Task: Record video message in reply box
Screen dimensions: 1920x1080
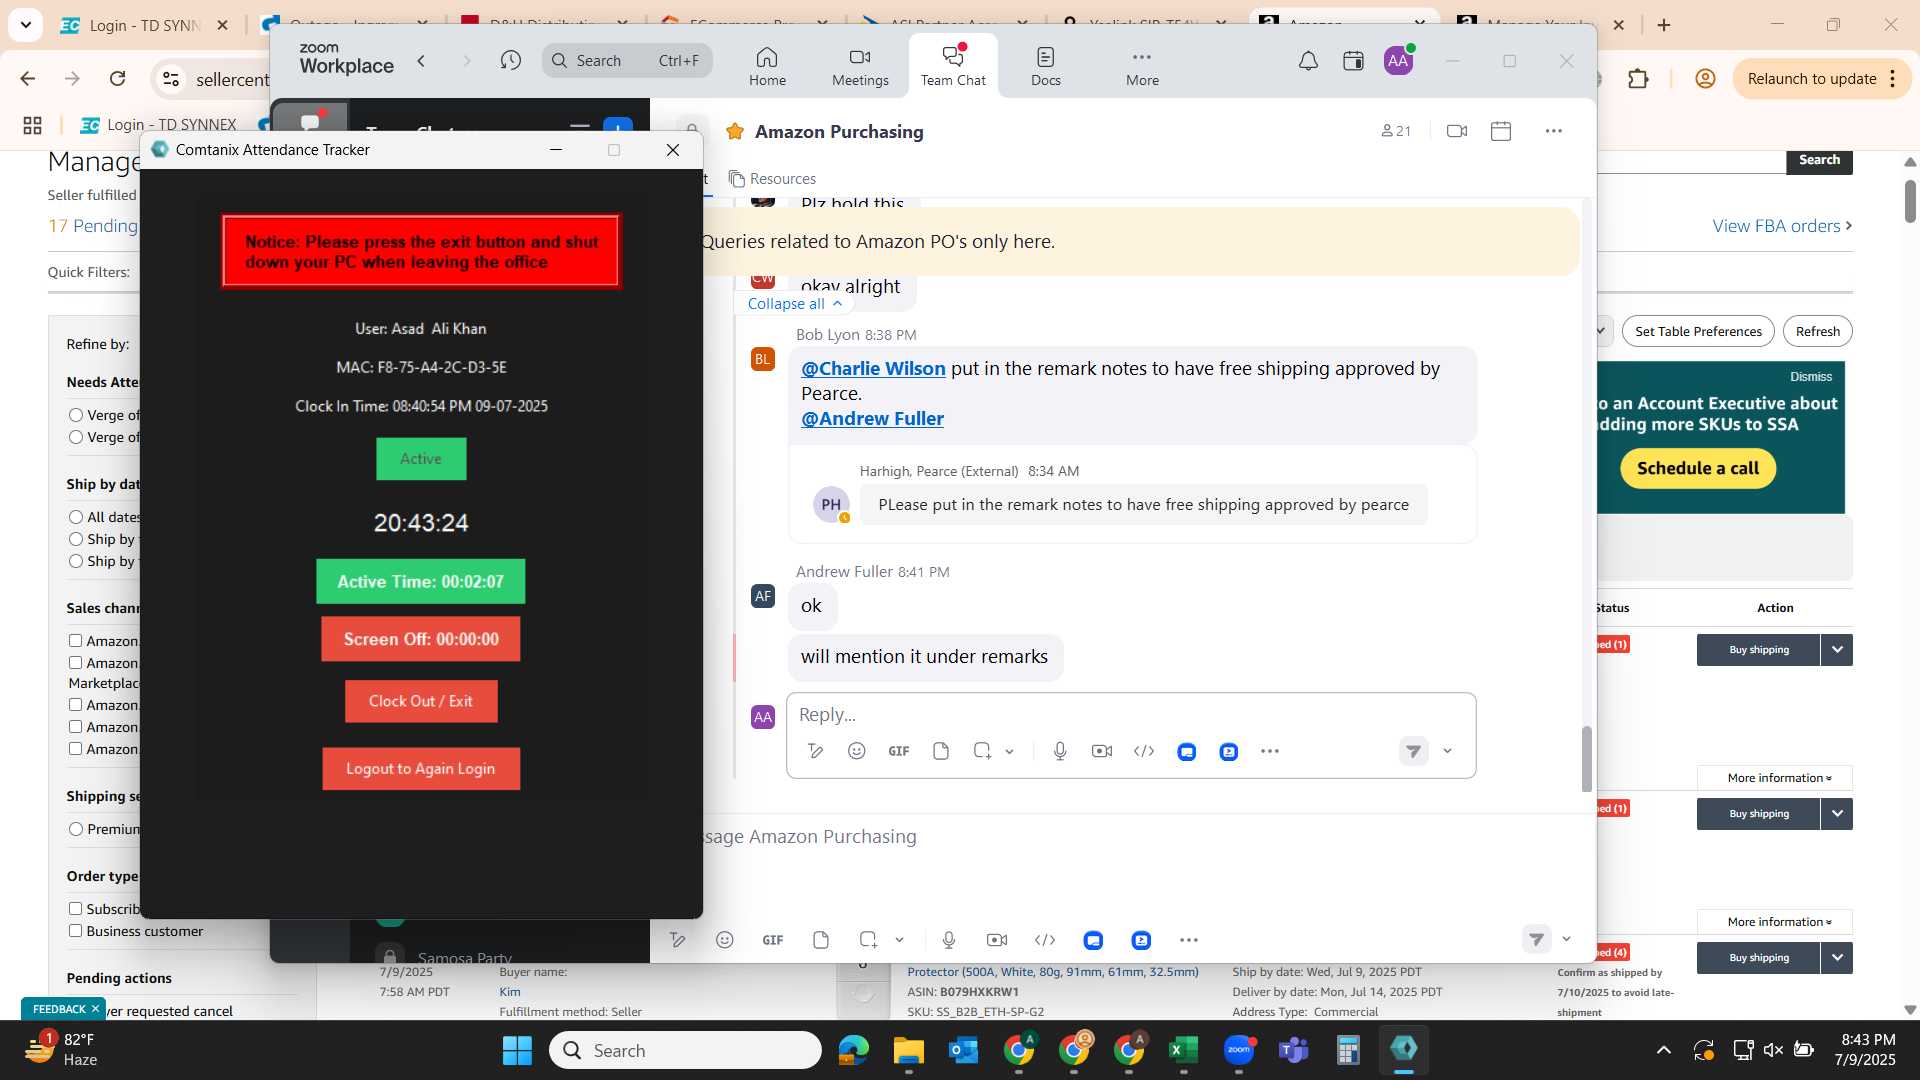Action: 1102,751
